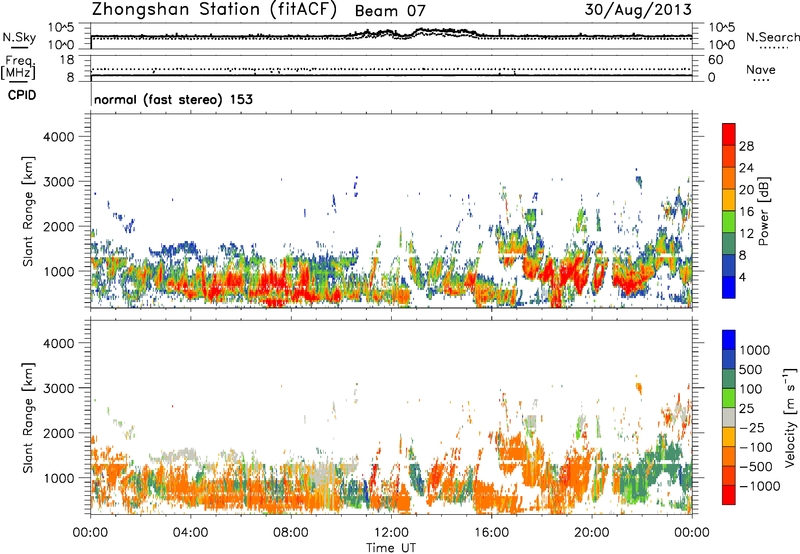Click the date "30/Aug/2013"
The width and height of the screenshot is (800, 554).
[x=638, y=10]
